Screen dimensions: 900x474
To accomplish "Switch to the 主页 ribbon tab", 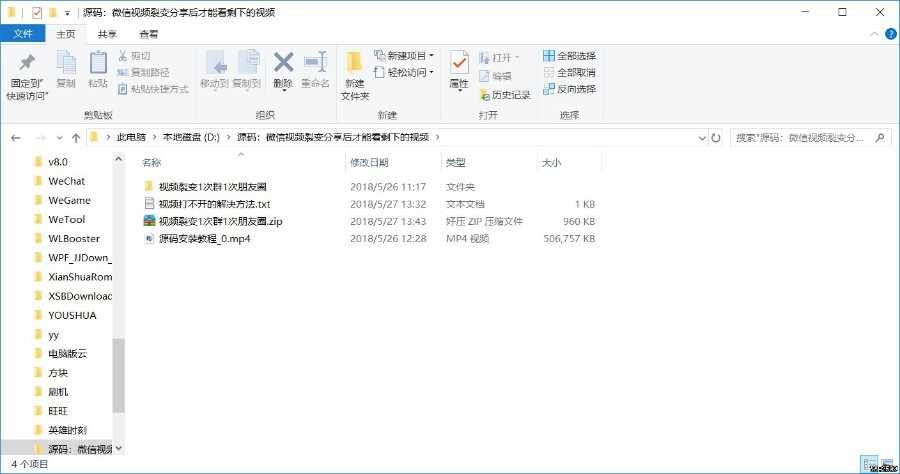I will tap(65, 34).
